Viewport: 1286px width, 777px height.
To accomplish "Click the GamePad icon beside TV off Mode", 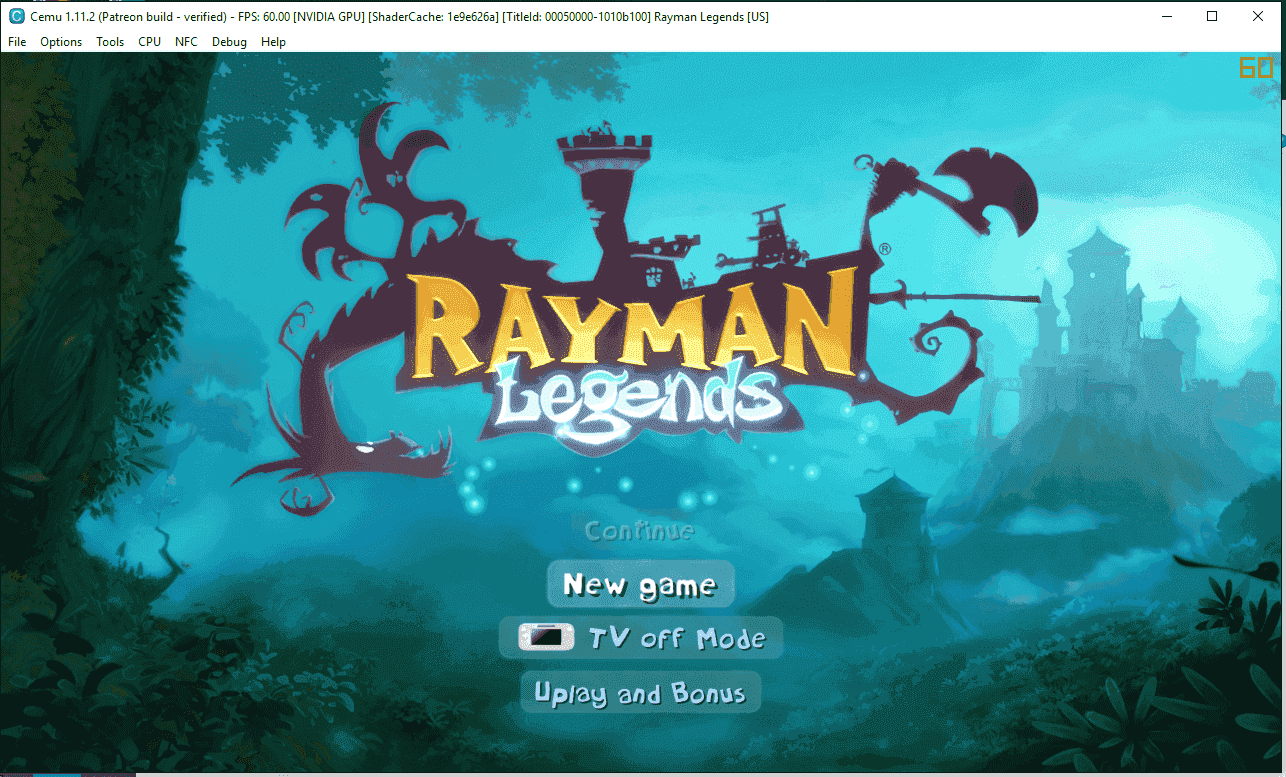I will pyautogui.click(x=547, y=636).
